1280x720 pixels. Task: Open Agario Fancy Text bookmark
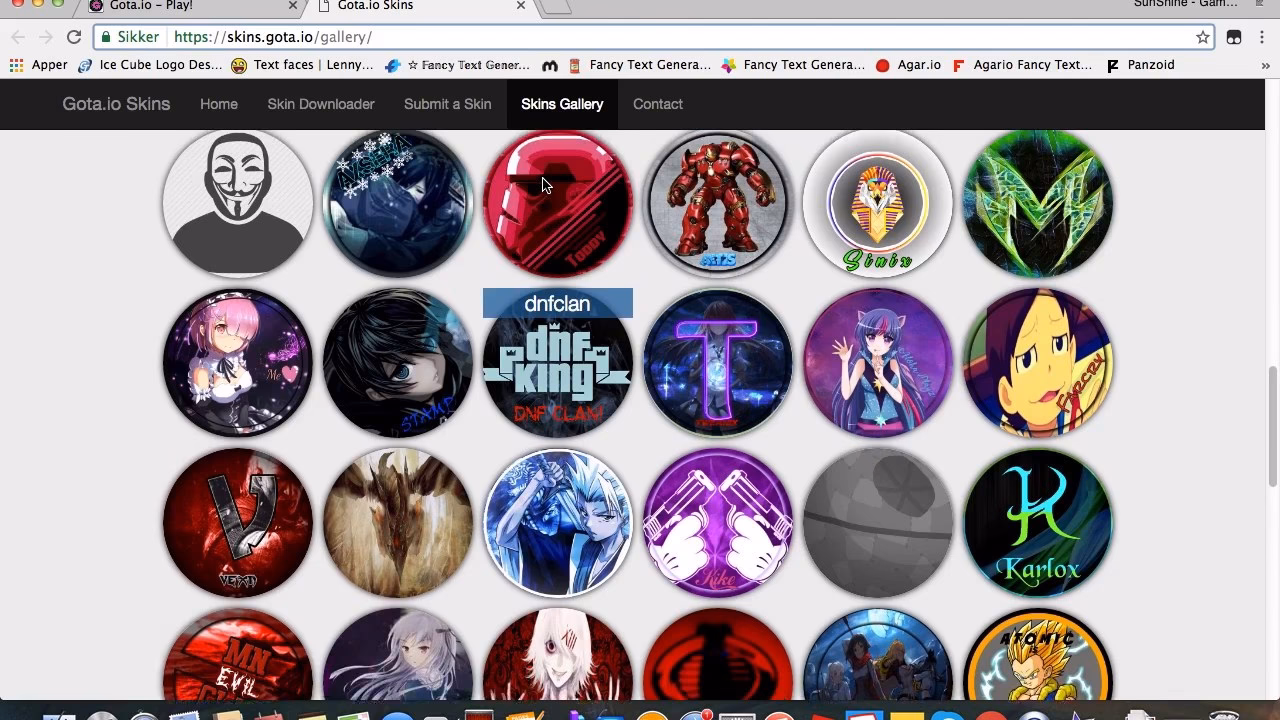(1022, 65)
